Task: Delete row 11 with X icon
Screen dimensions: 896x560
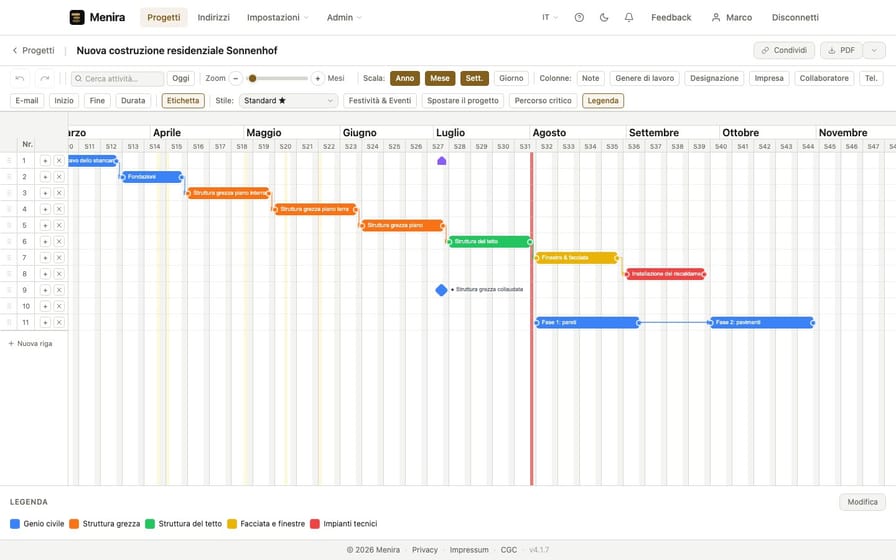Action: coord(59,322)
